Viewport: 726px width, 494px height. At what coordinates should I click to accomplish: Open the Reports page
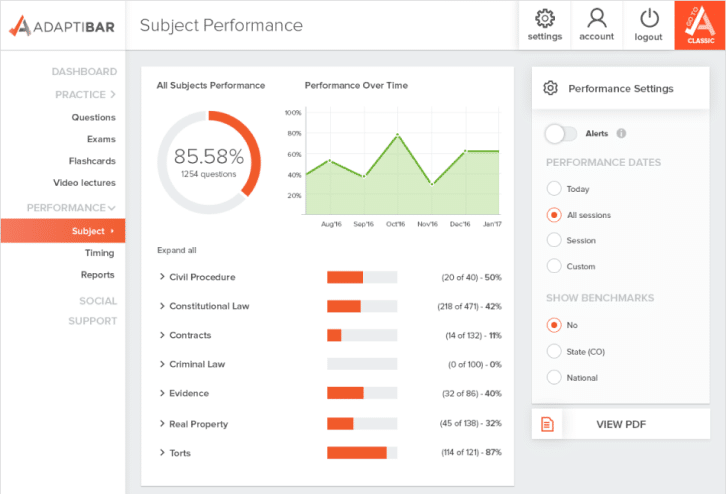click(x=98, y=275)
